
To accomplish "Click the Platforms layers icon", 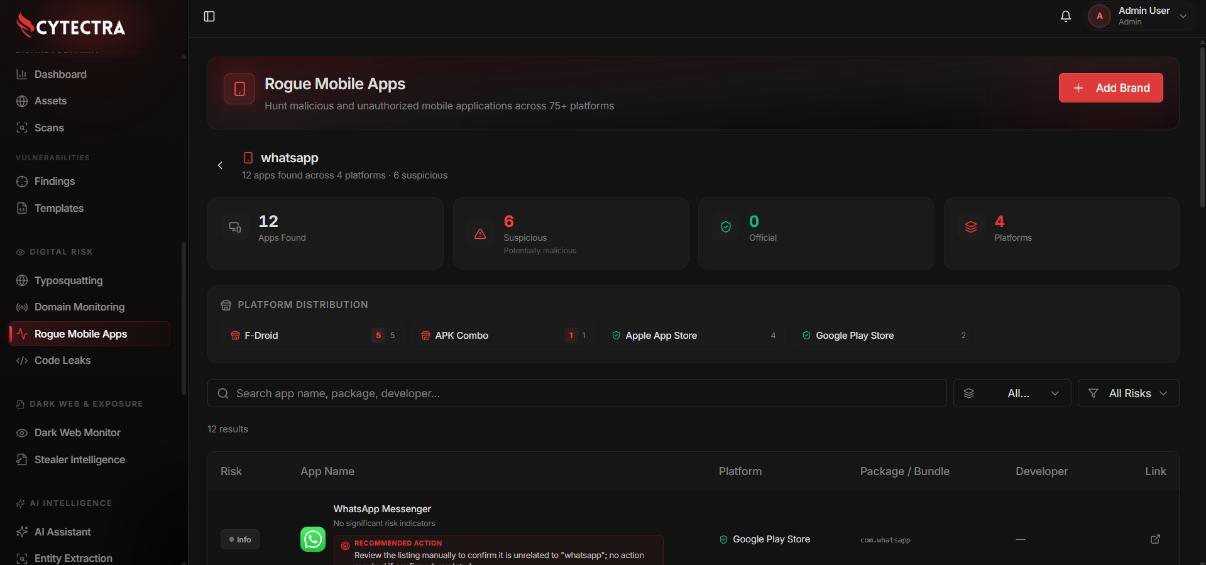I will (971, 227).
